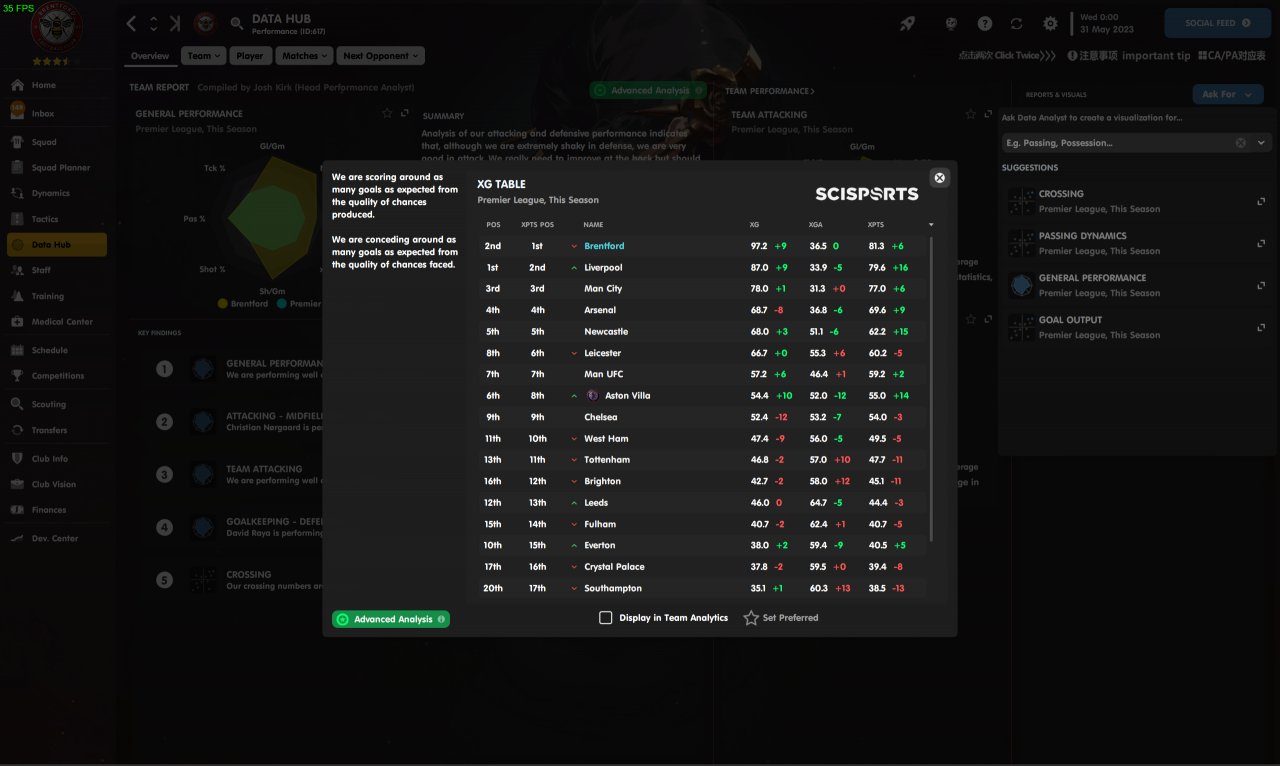Toggle the Set Preferred star
This screenshot has height=766, width=1280.
coord(751,618)
